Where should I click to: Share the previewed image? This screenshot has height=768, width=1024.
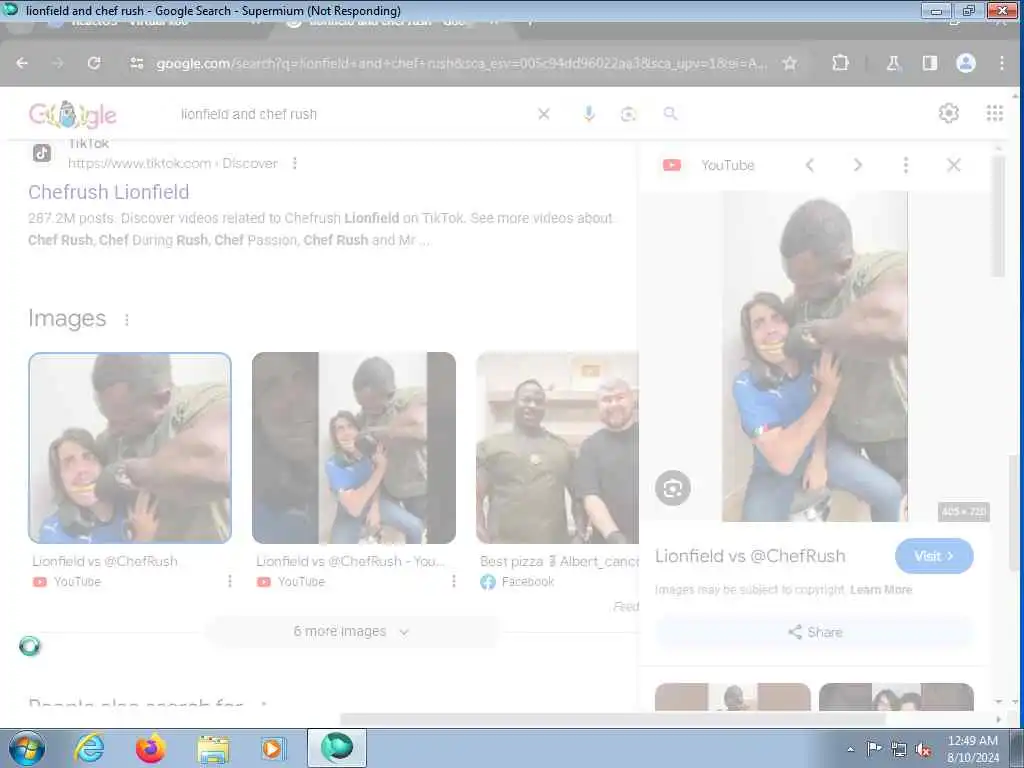pos(815,632)
